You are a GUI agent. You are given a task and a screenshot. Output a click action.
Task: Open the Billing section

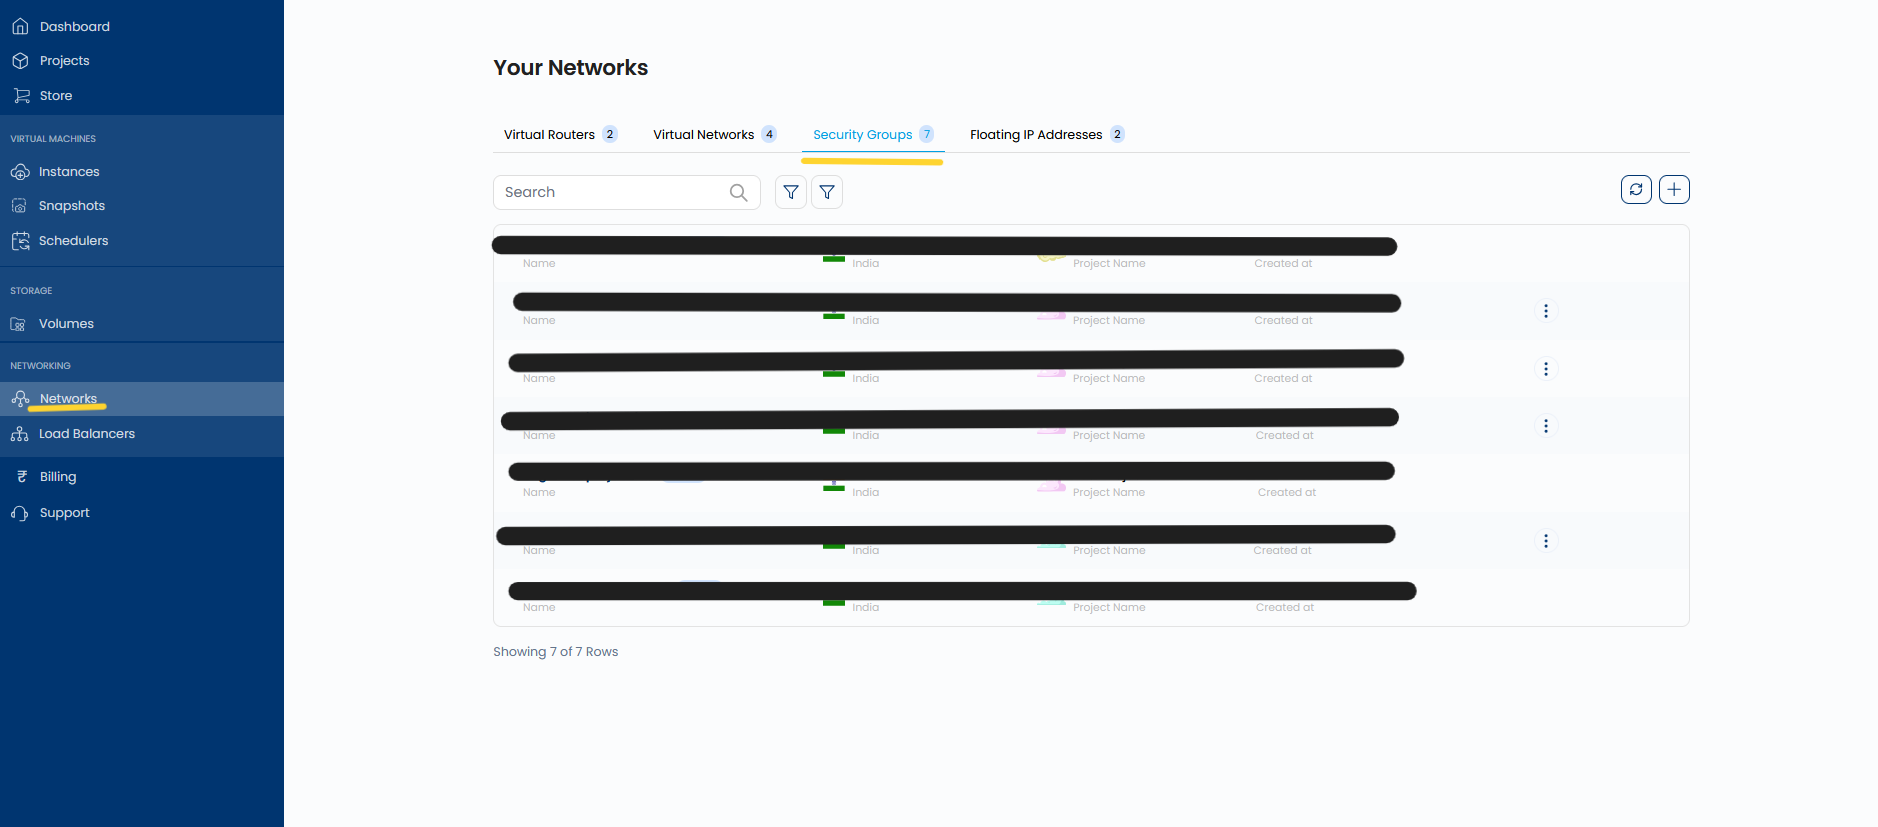[58, 477]
